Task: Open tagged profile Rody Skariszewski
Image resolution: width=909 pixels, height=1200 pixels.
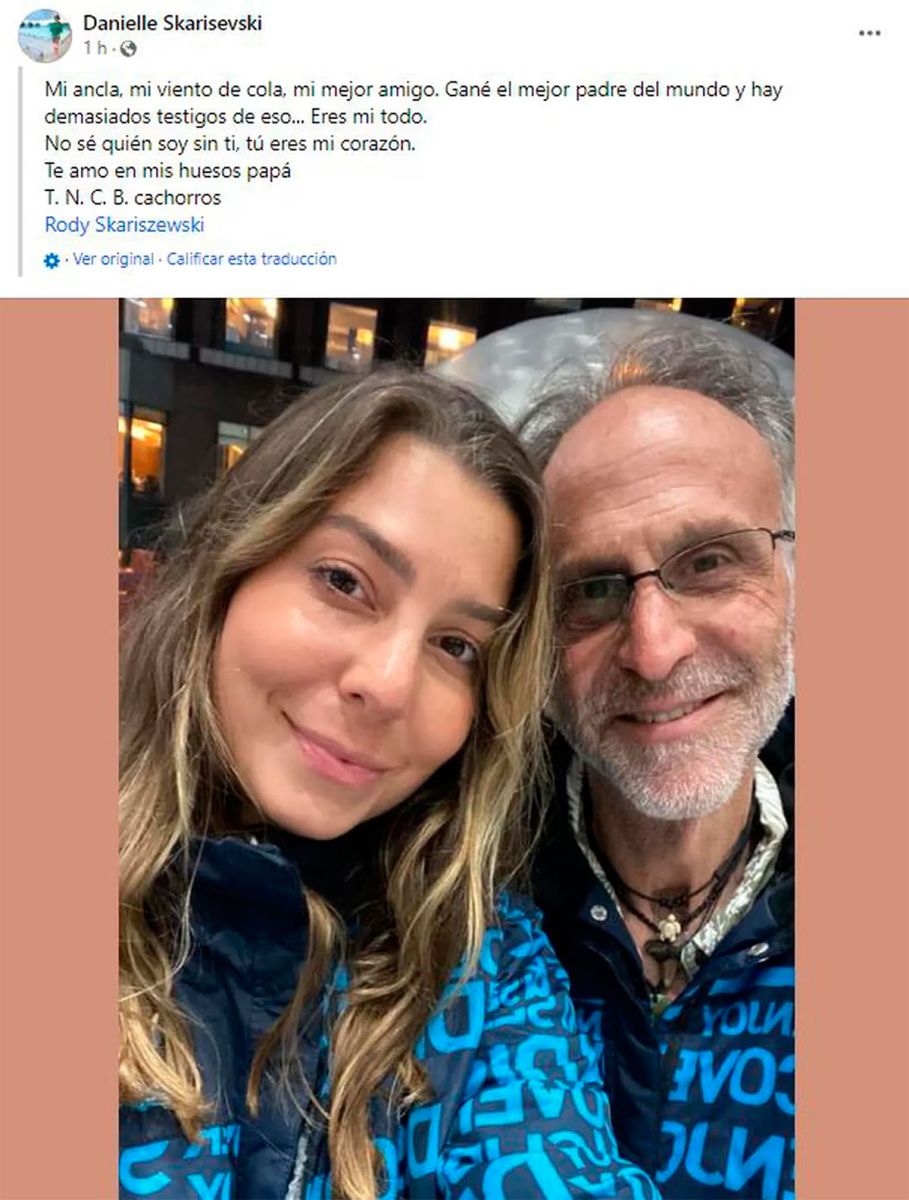Action: [124, 225]
